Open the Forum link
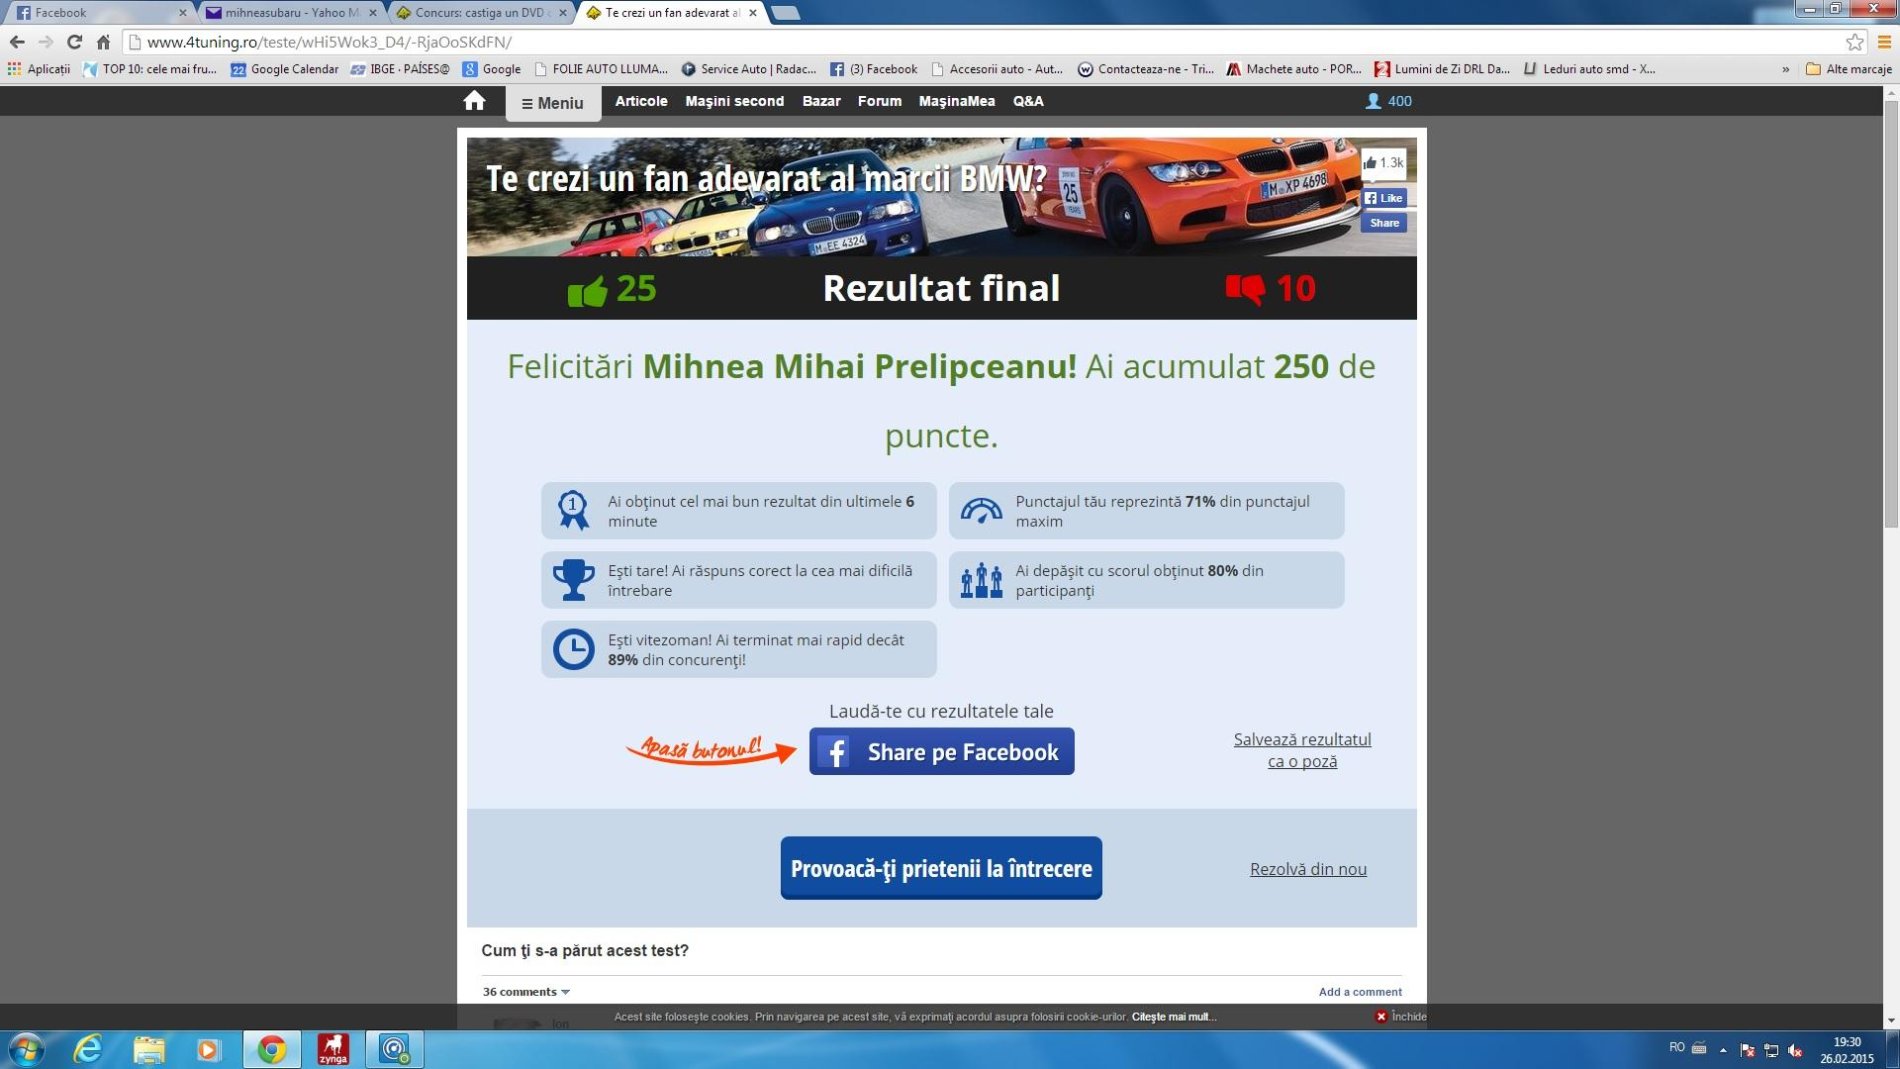 click(879, 101)
